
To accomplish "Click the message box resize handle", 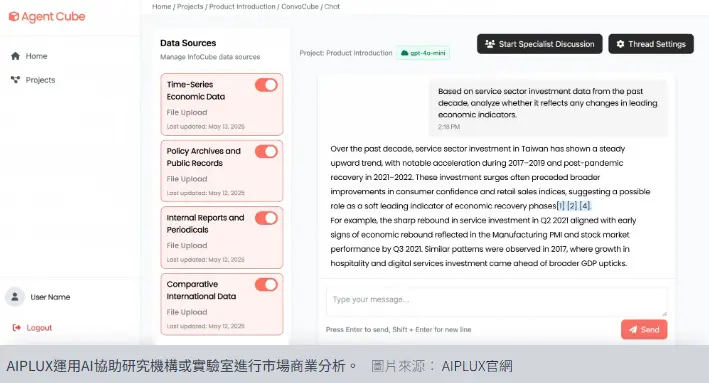I will [664, 313].
